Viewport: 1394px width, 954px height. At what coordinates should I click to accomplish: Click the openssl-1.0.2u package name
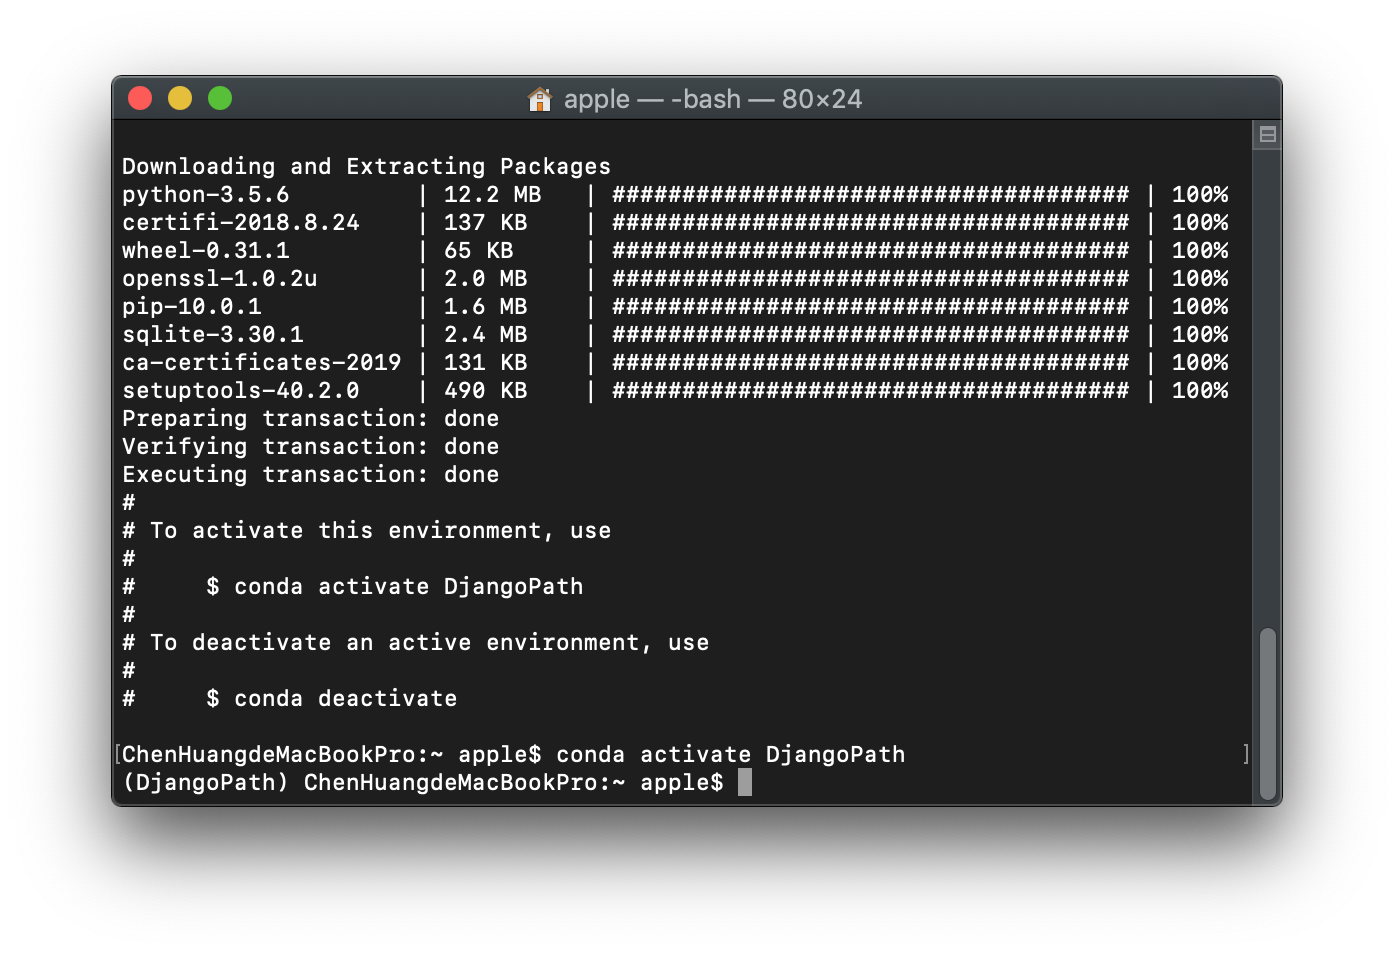click(219, 278)
